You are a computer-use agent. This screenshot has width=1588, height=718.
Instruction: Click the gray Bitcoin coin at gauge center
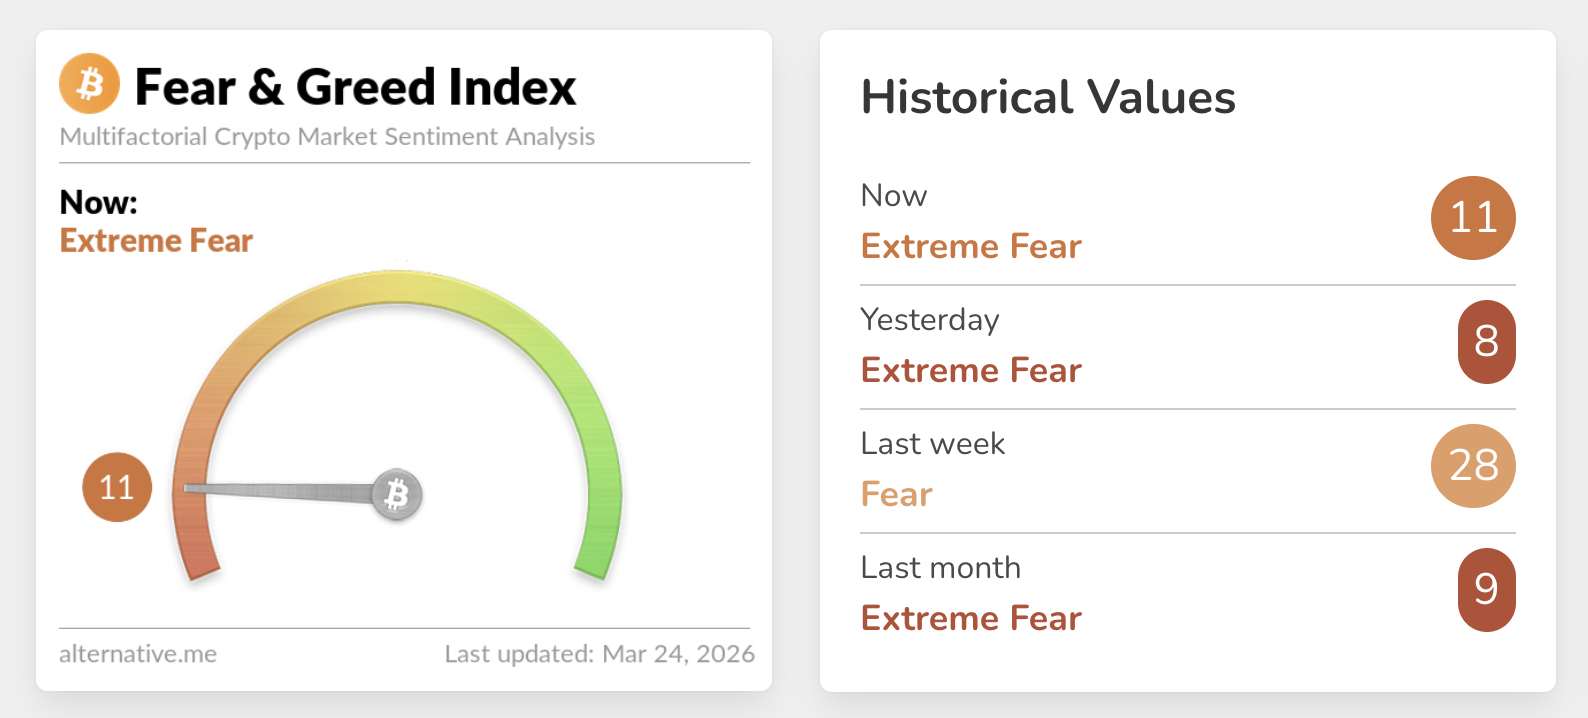point(397,494)
